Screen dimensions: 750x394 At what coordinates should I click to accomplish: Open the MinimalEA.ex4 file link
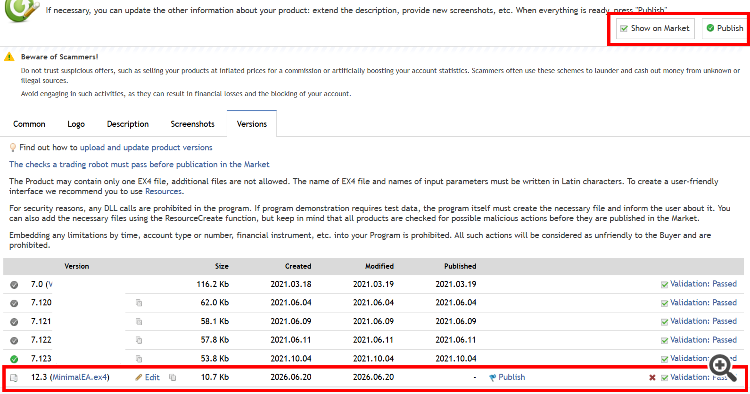(80, 377)
